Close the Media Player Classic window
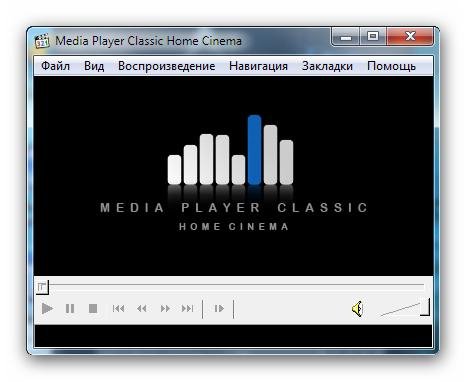 tap(410, 36)
